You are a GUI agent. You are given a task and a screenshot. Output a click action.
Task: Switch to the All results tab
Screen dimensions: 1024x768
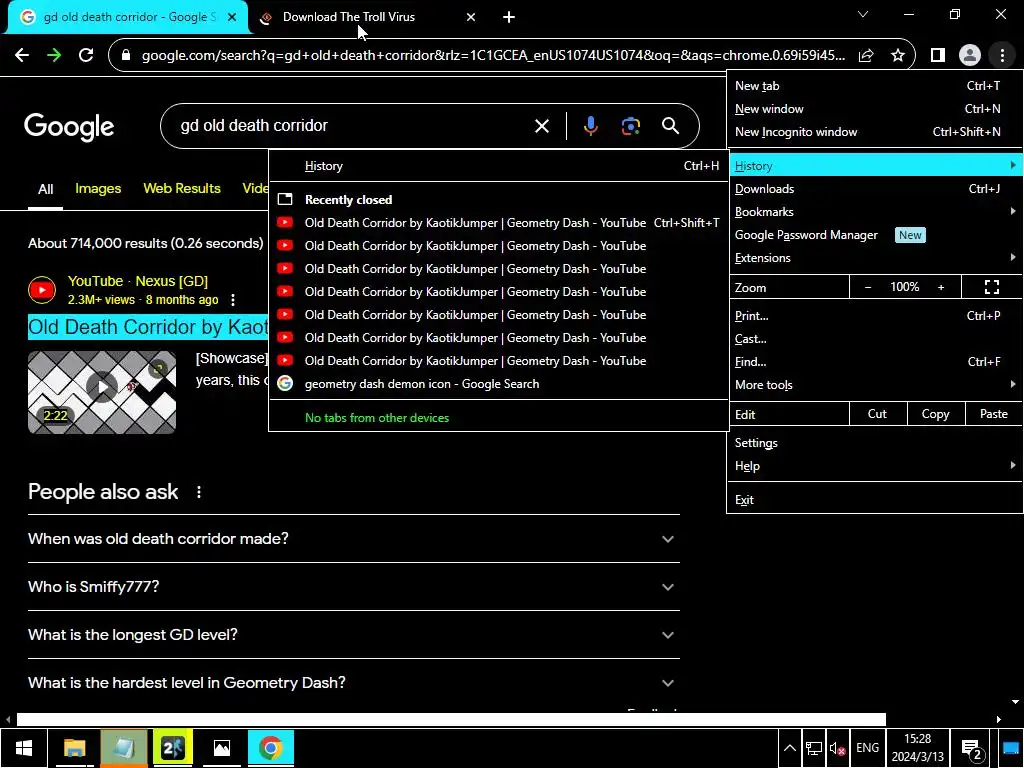point(45,189)
